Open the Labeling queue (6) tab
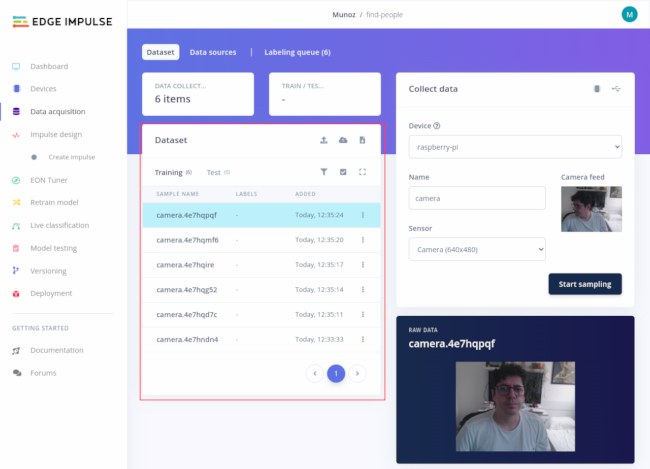Image resolution: width=650 pixels, height=469 pixels. pos(297,52)
